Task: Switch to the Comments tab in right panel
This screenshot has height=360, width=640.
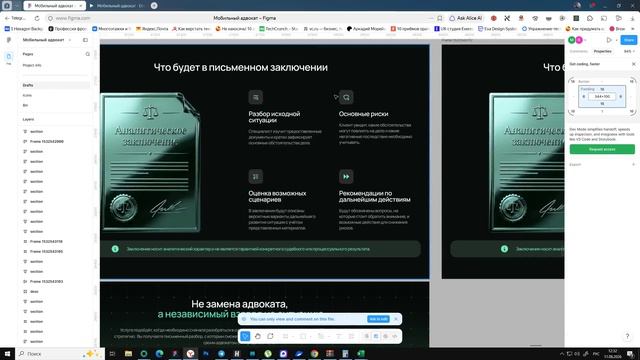Action: pos(578,51)
